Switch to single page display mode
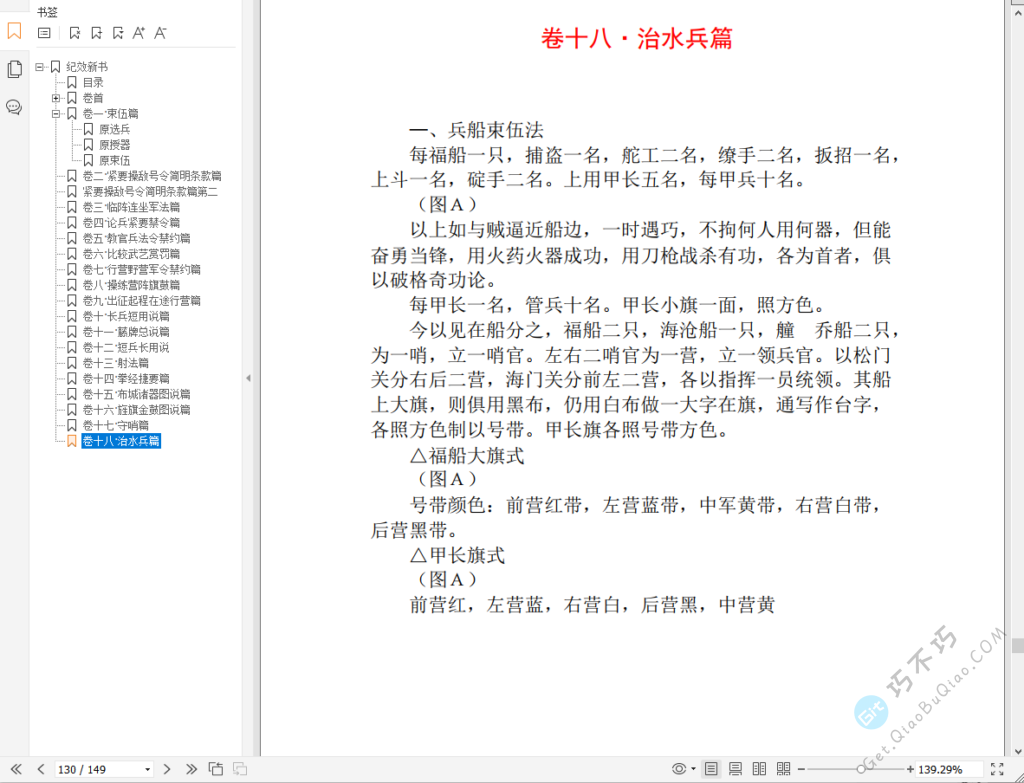1024x783 pixels. point(711,770)
